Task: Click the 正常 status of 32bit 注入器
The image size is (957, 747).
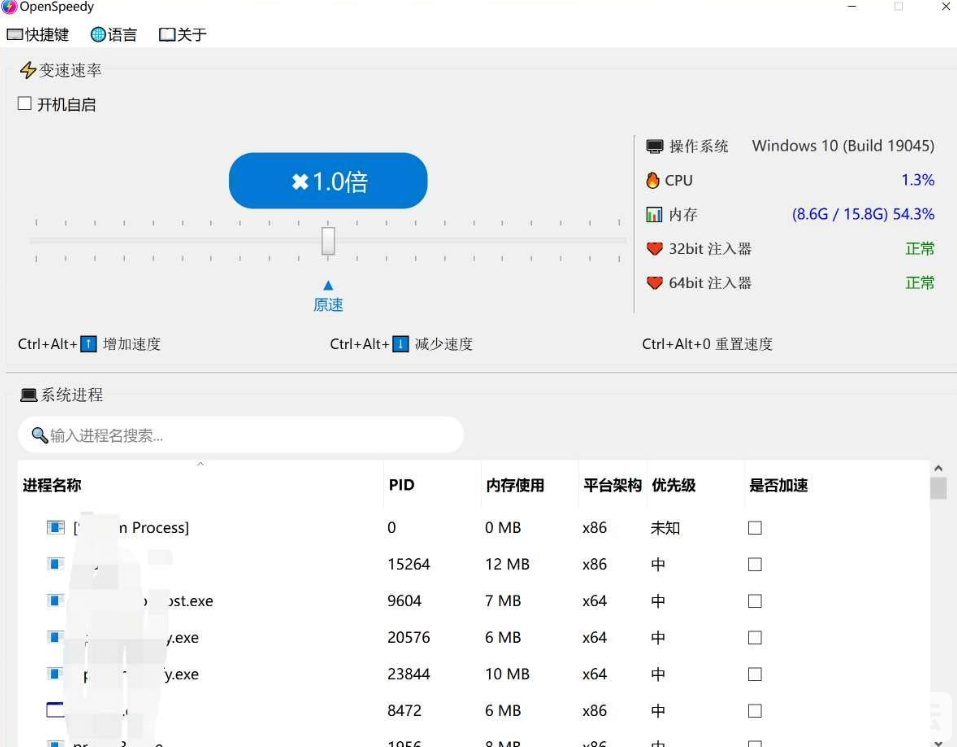Action: coord(920,248)
